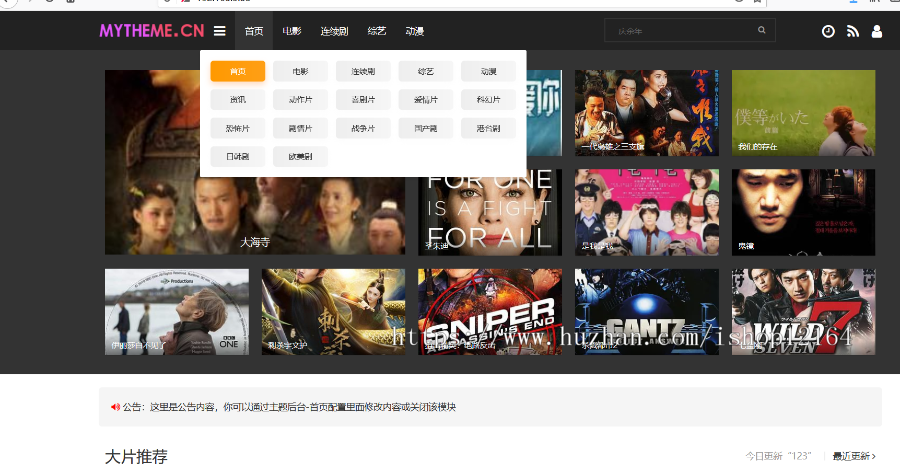900x472 pixels.
Task: Select 连续剧 in the top navigation bar
Action: (334, 31)
